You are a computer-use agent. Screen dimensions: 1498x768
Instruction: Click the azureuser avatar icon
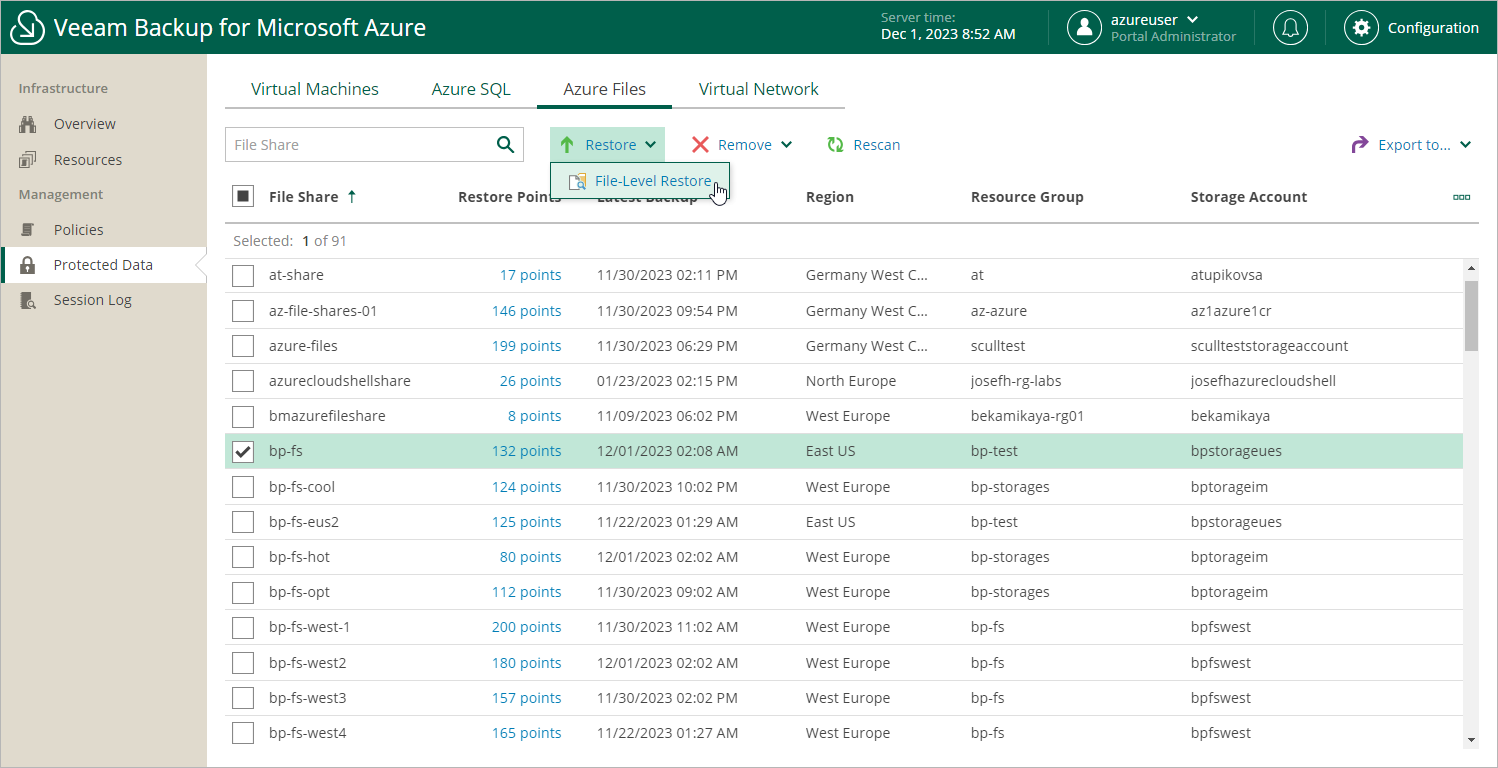coord(1084,27)
